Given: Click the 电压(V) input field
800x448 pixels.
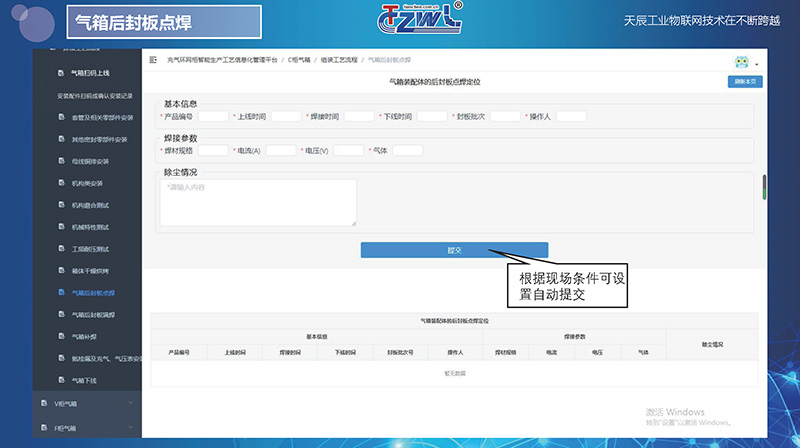Looking at the screenshot, I should (x=348, y=151).
